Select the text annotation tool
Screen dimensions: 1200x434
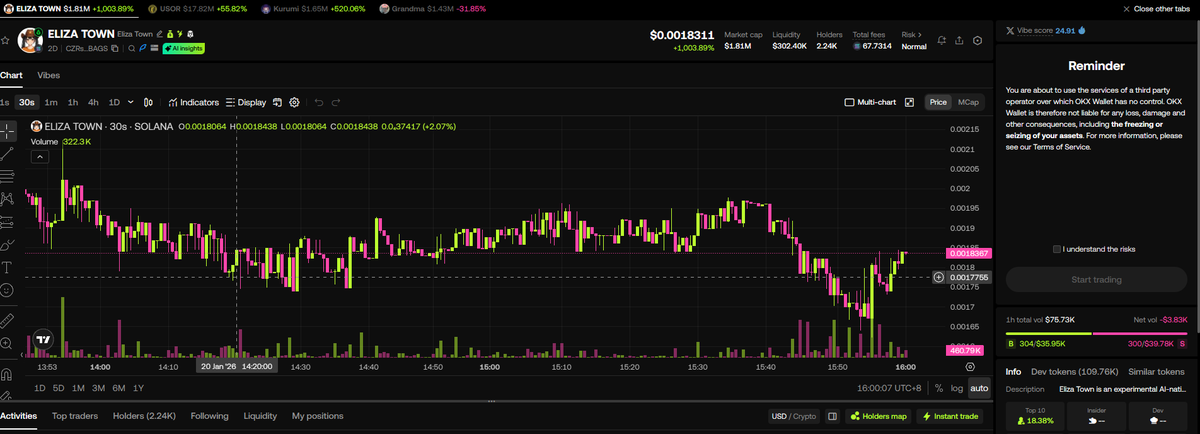point(7,267)
